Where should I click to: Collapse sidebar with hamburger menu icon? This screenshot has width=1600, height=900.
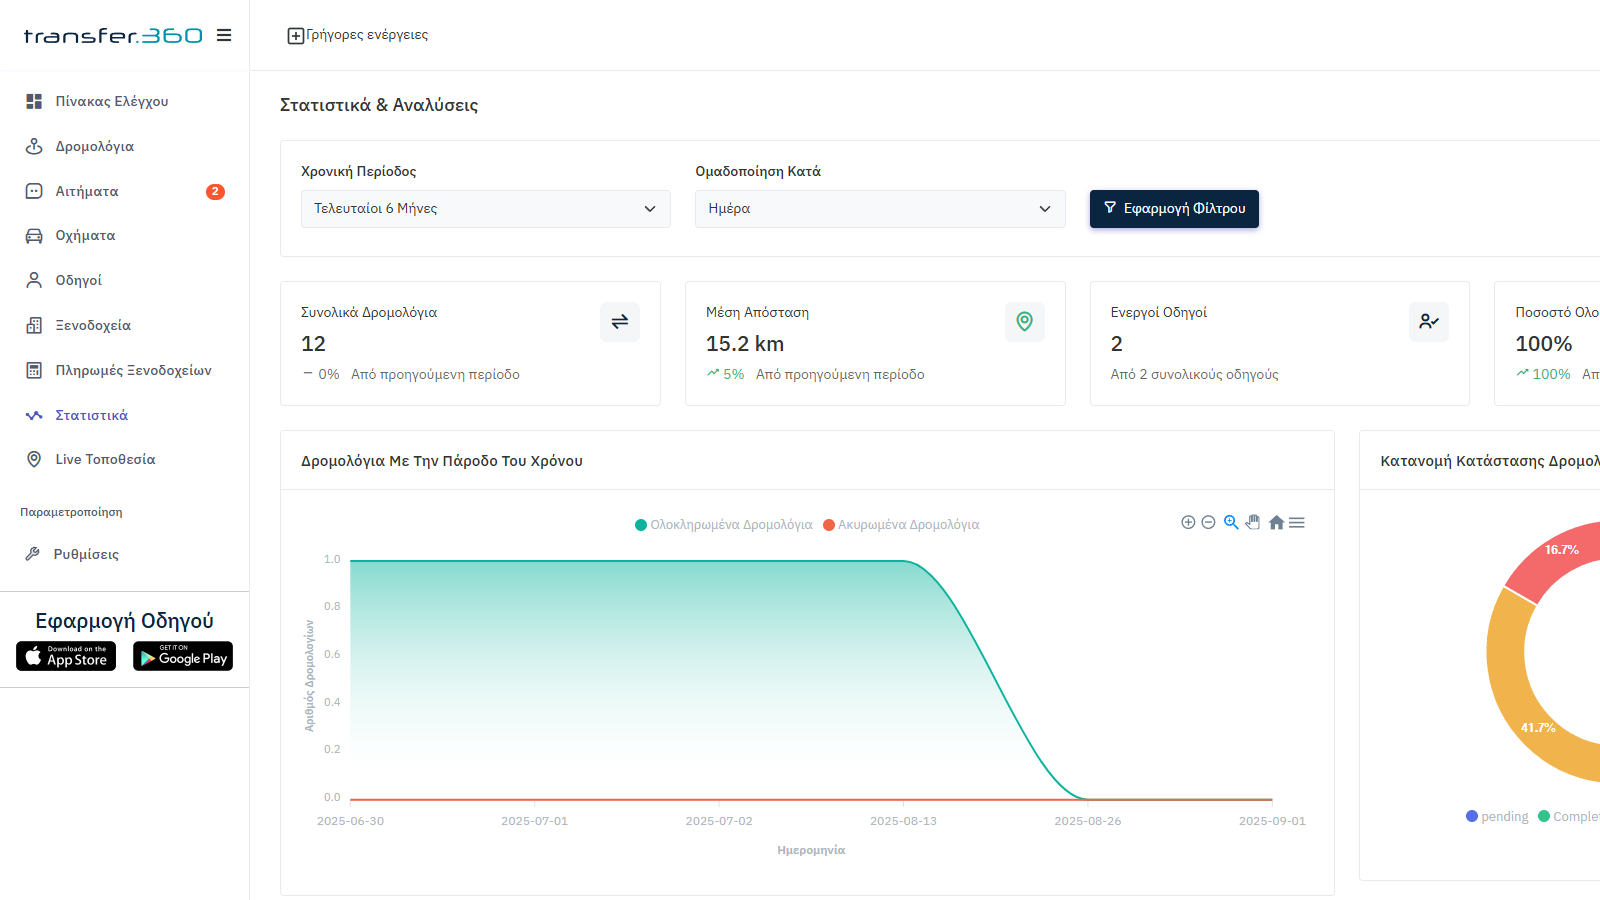[224, 35]
